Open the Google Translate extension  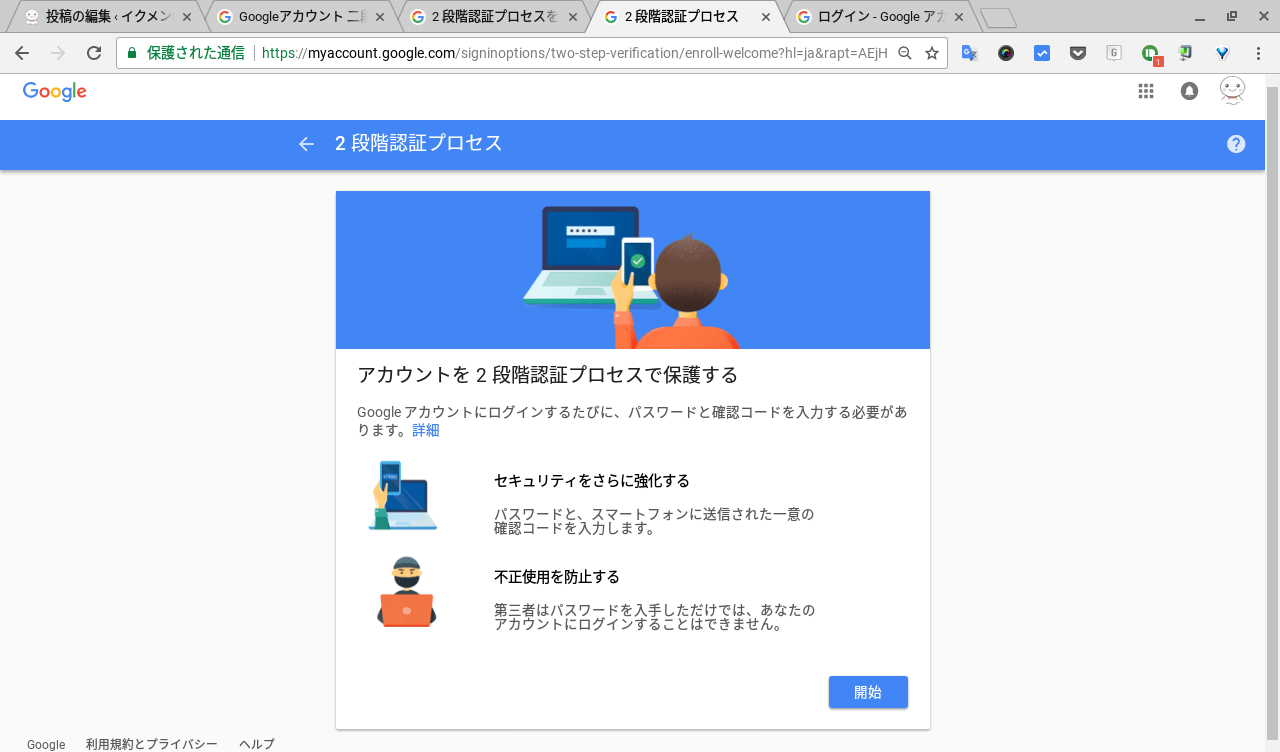coord(969,53)
